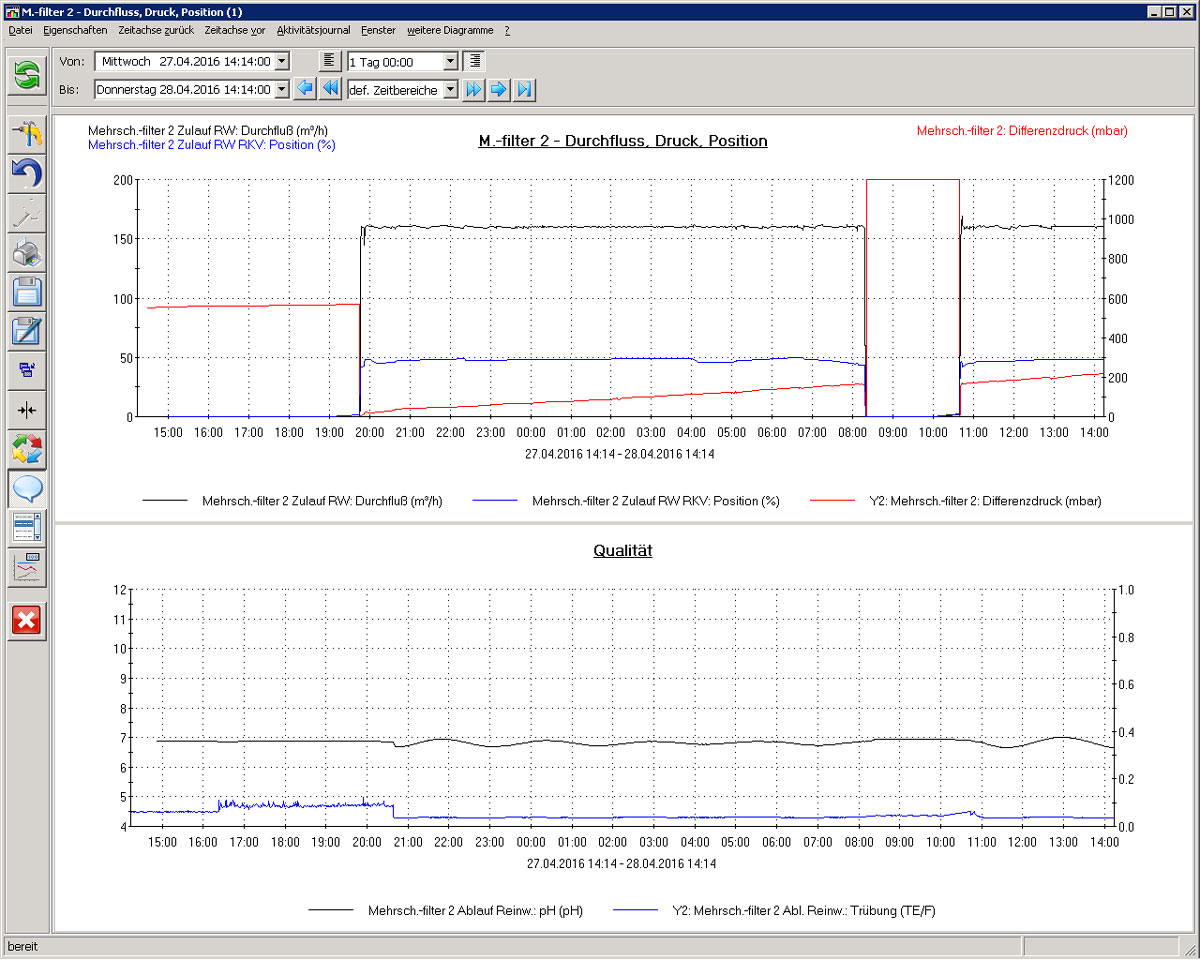Click the Bis end date field
The image size is (1200, 960).
click(184, 90)
